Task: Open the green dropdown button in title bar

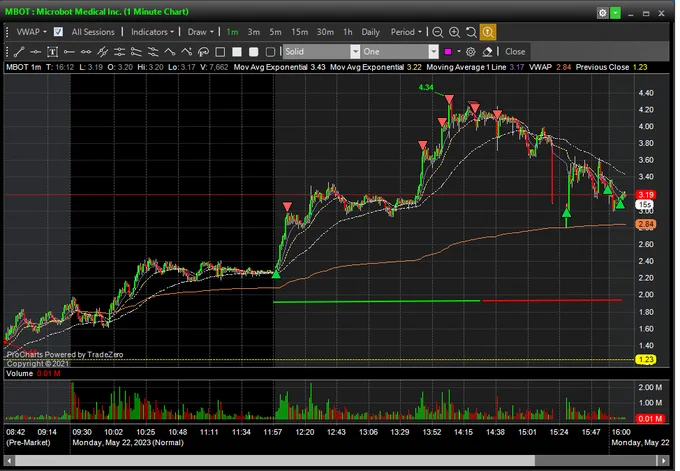Action: [x=615, y=13]
